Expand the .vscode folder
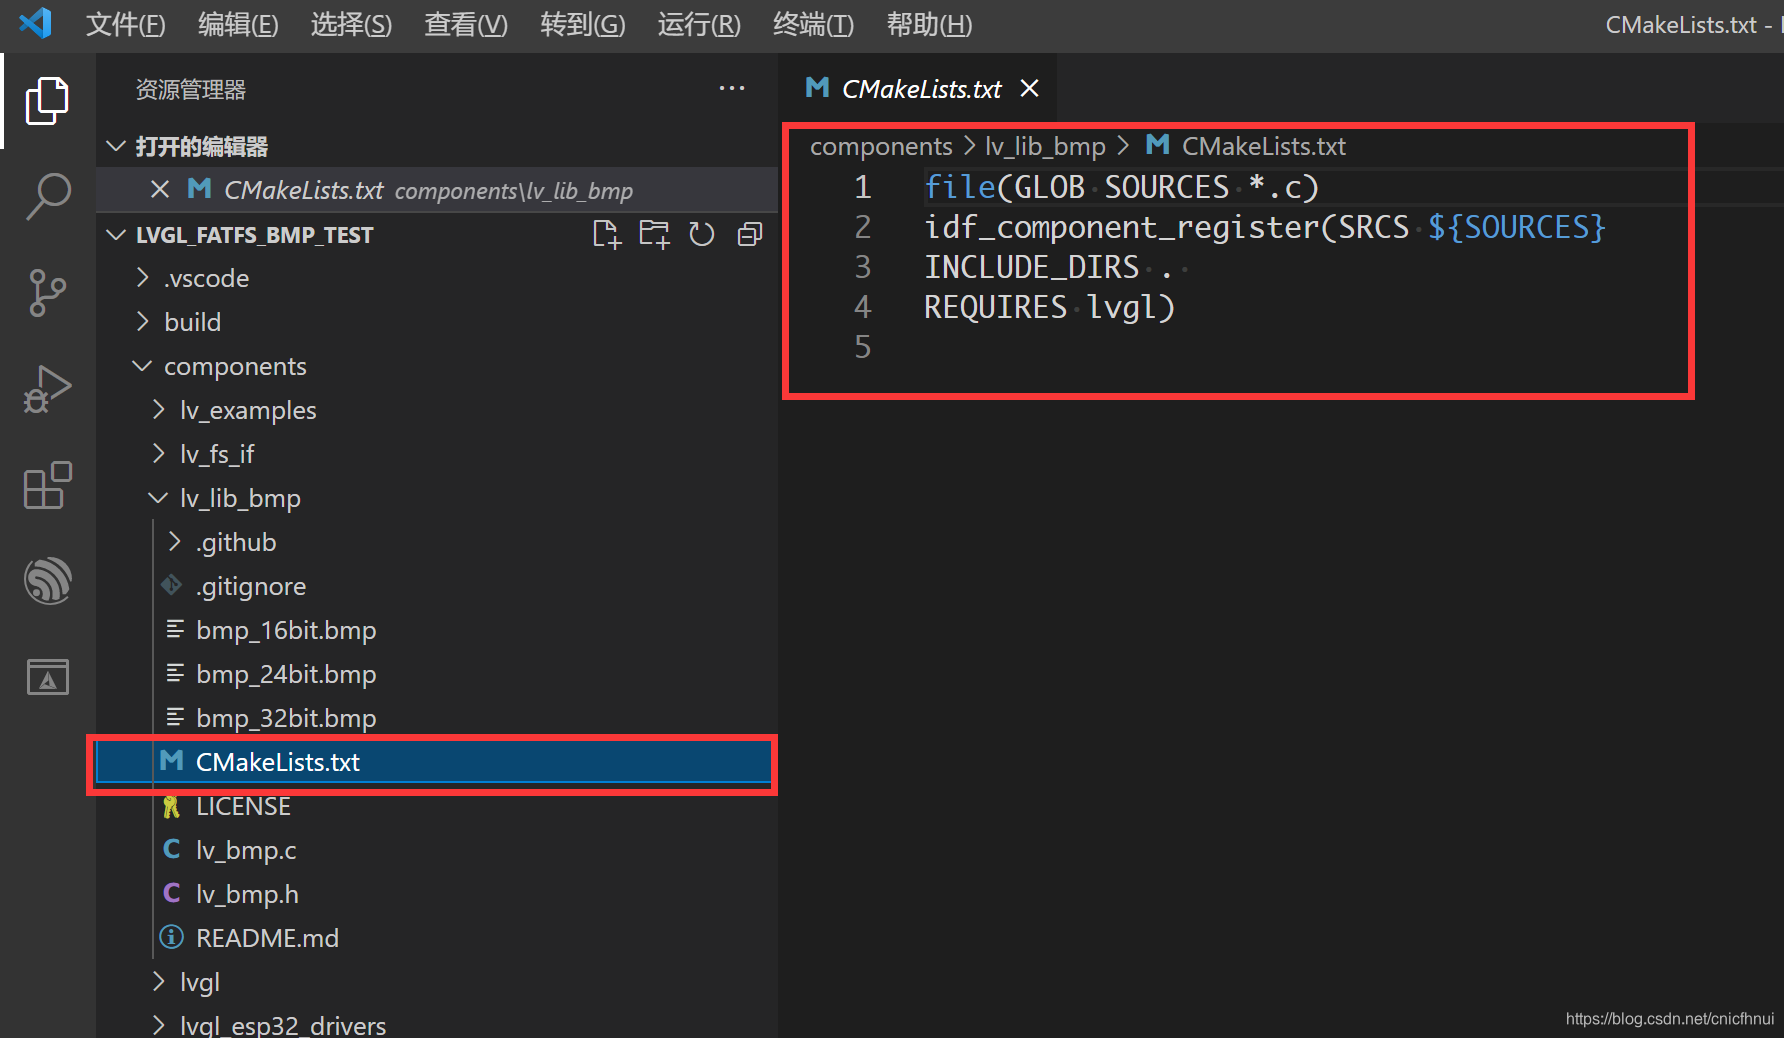Screen dimensions: 1784x1038 pos(143,278)
